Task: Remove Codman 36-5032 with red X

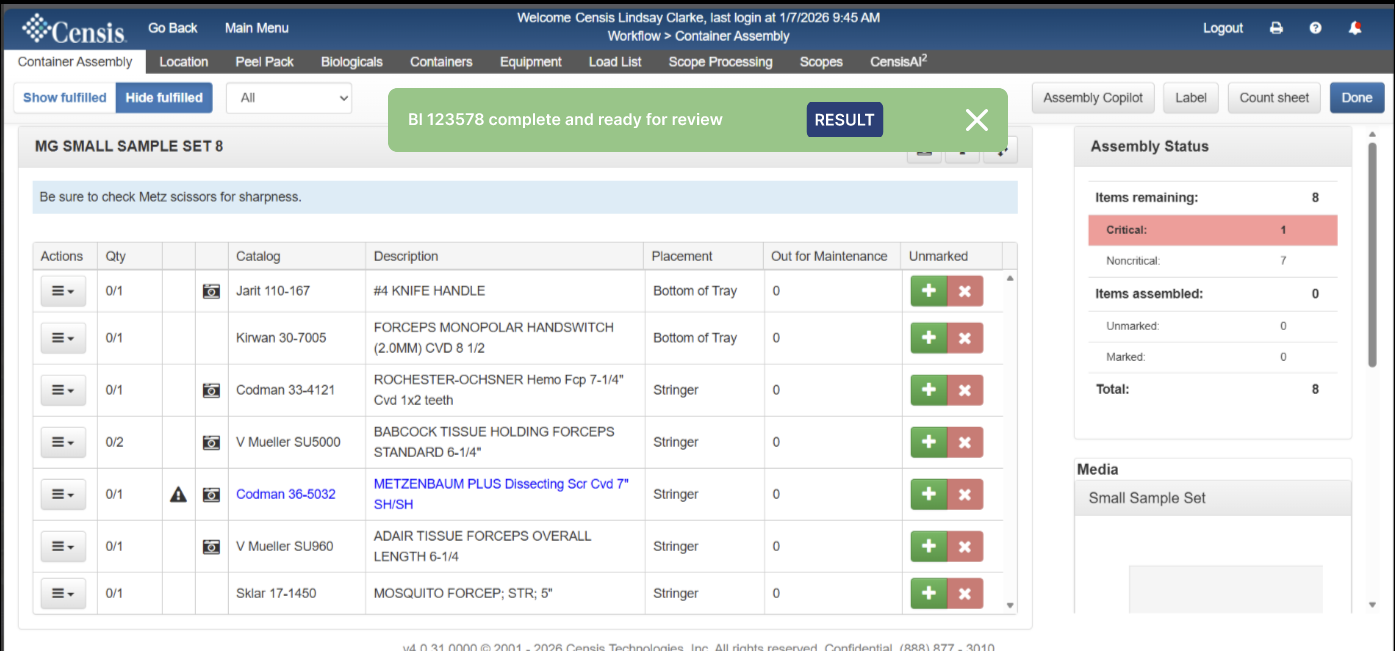Action: (965, 494)
